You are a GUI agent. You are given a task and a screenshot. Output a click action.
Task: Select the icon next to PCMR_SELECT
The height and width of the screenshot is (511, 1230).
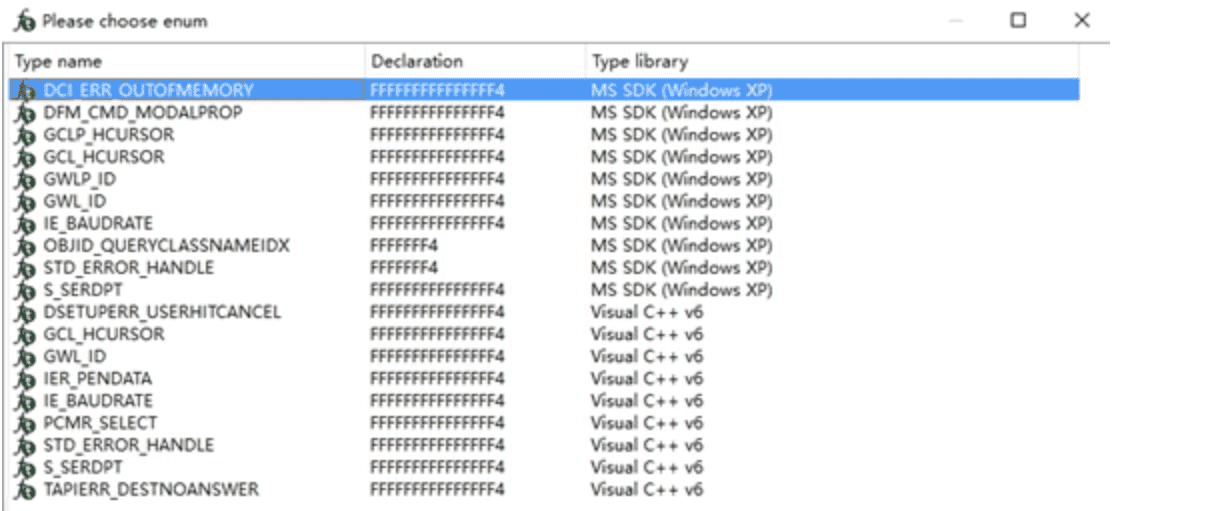click(x=26, y=424)
